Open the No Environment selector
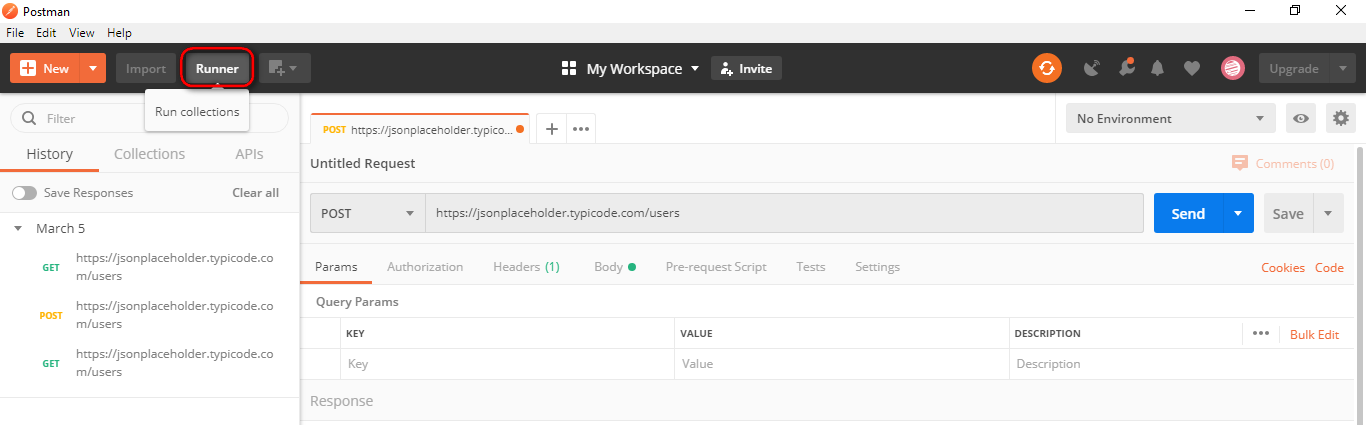The height and width of the screenshot is (425, 1366). click(1170, 118)
